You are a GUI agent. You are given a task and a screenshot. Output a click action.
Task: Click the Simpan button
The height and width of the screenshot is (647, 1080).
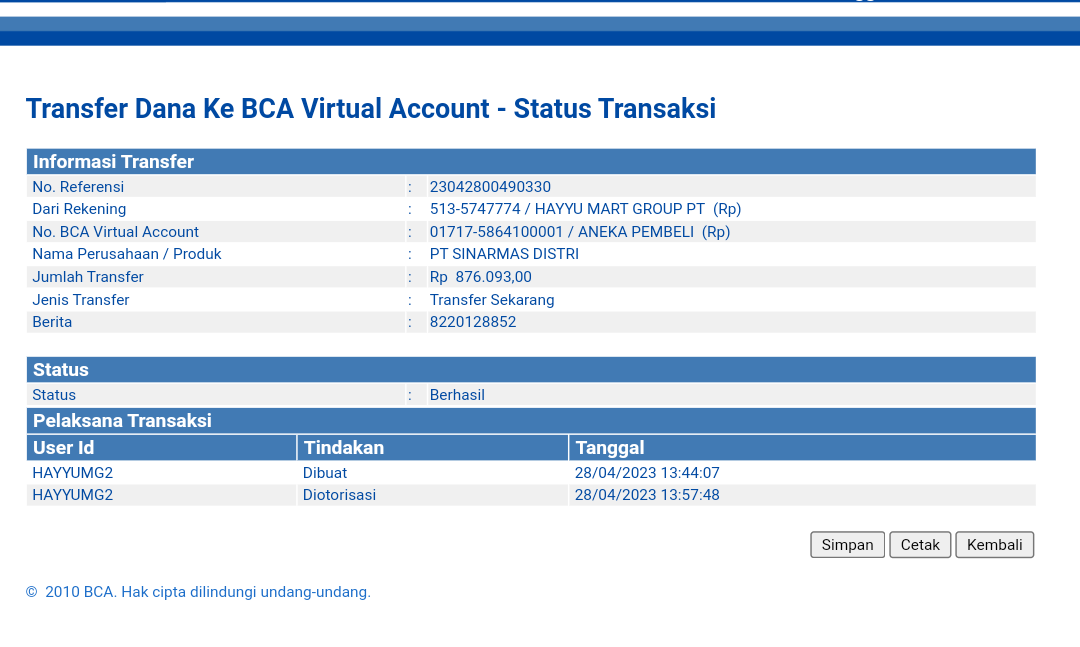(847, 545)
